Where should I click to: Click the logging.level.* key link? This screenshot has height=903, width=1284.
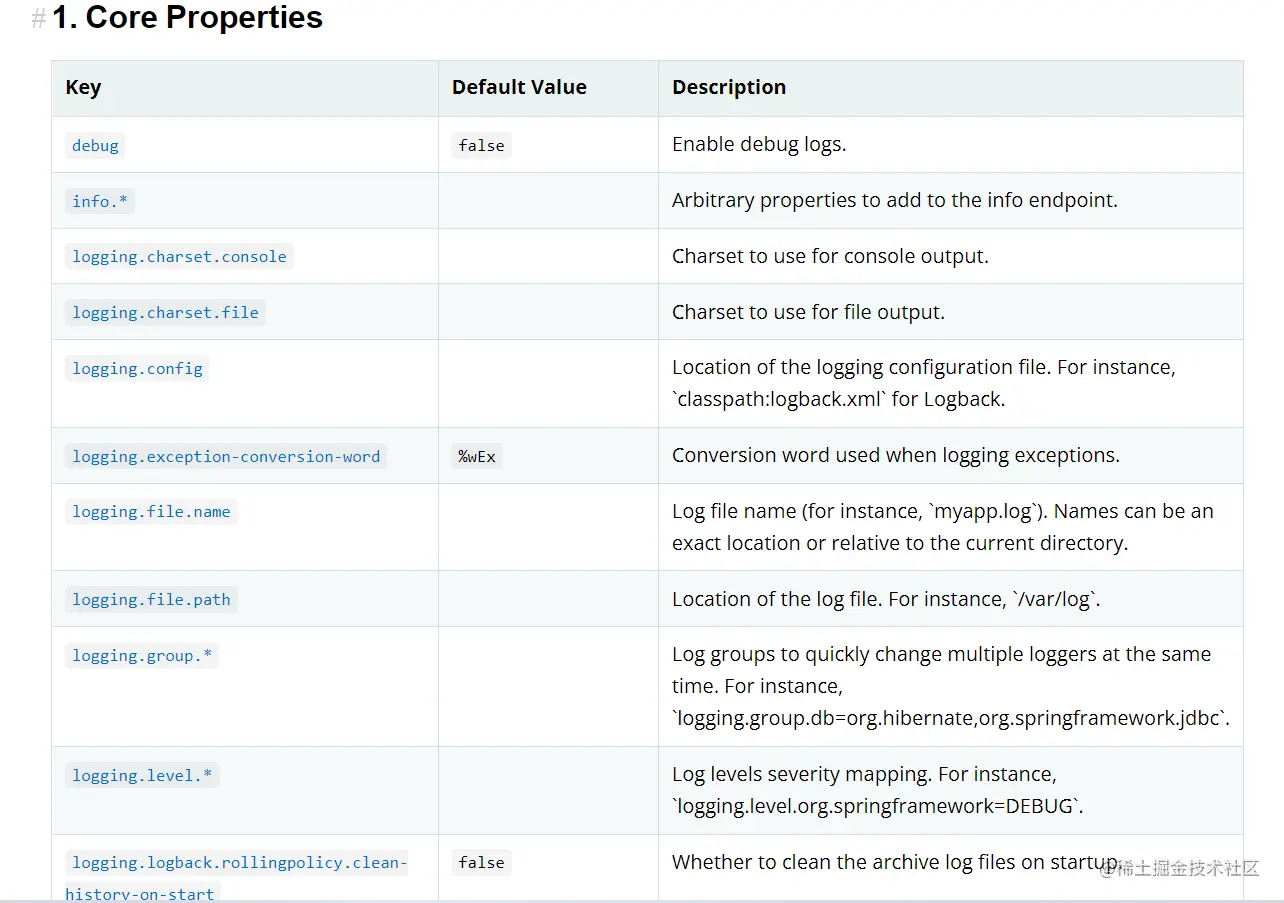coord(142,776)
